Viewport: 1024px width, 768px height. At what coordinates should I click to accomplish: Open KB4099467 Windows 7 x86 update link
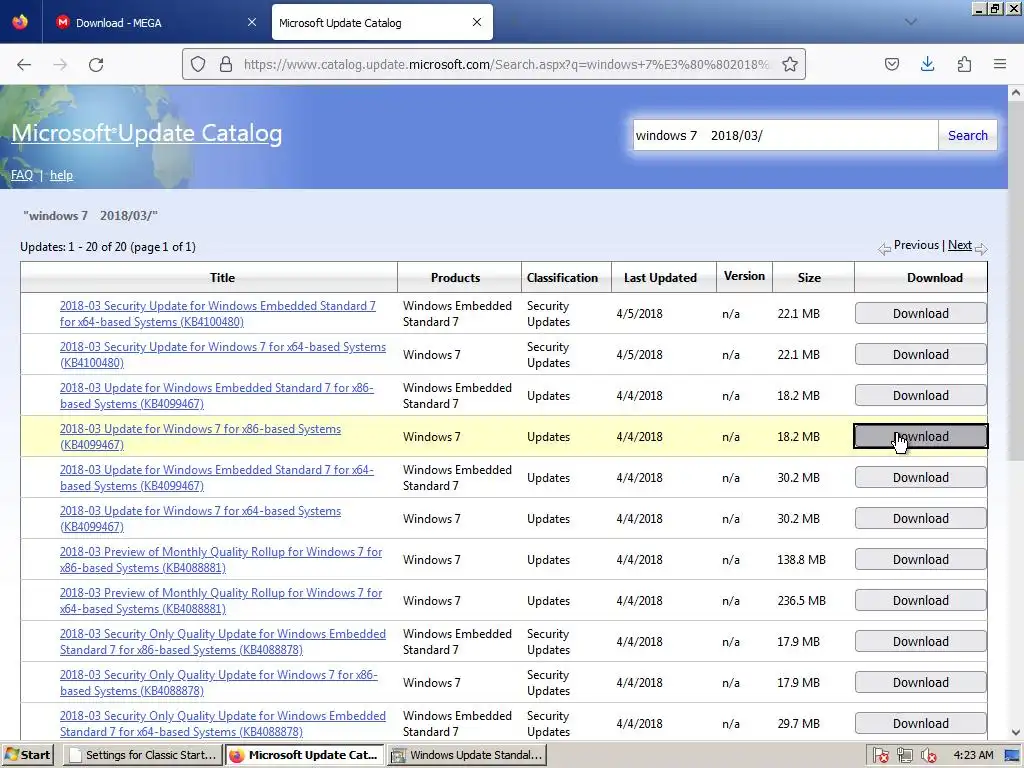coord(200,437)
